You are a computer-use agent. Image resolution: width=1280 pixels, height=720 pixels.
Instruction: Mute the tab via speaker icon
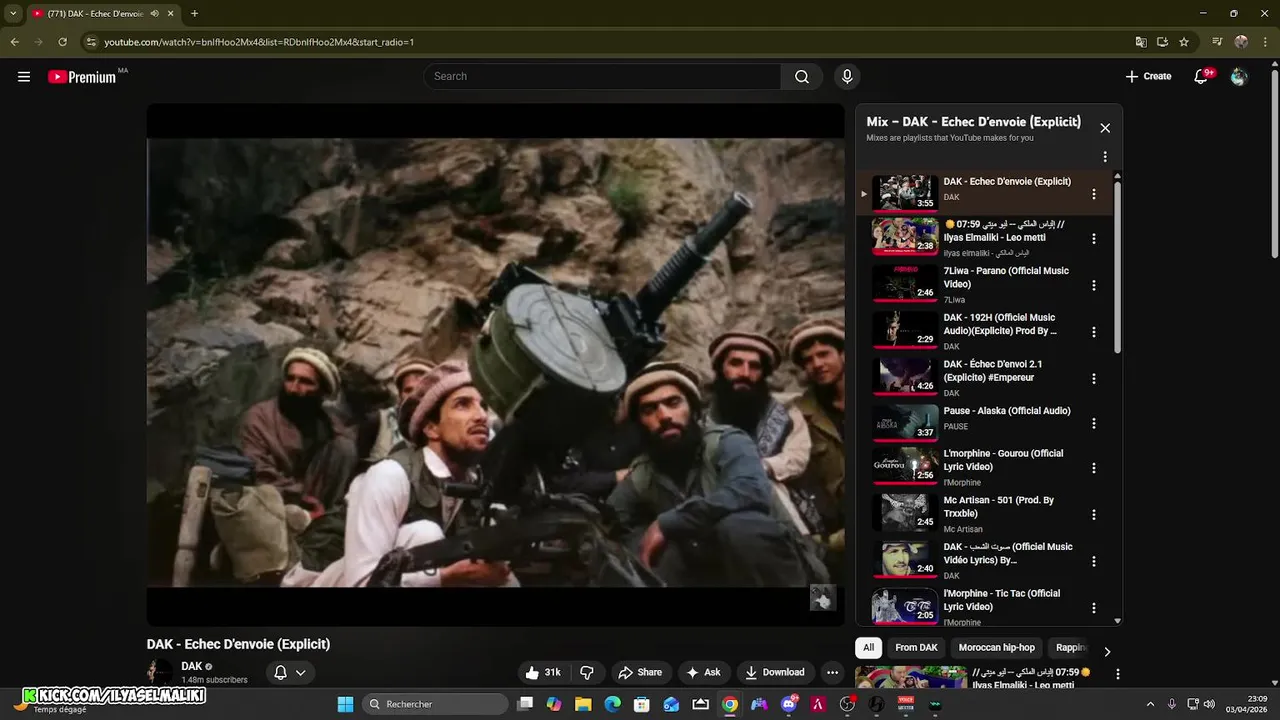point(155,14)
